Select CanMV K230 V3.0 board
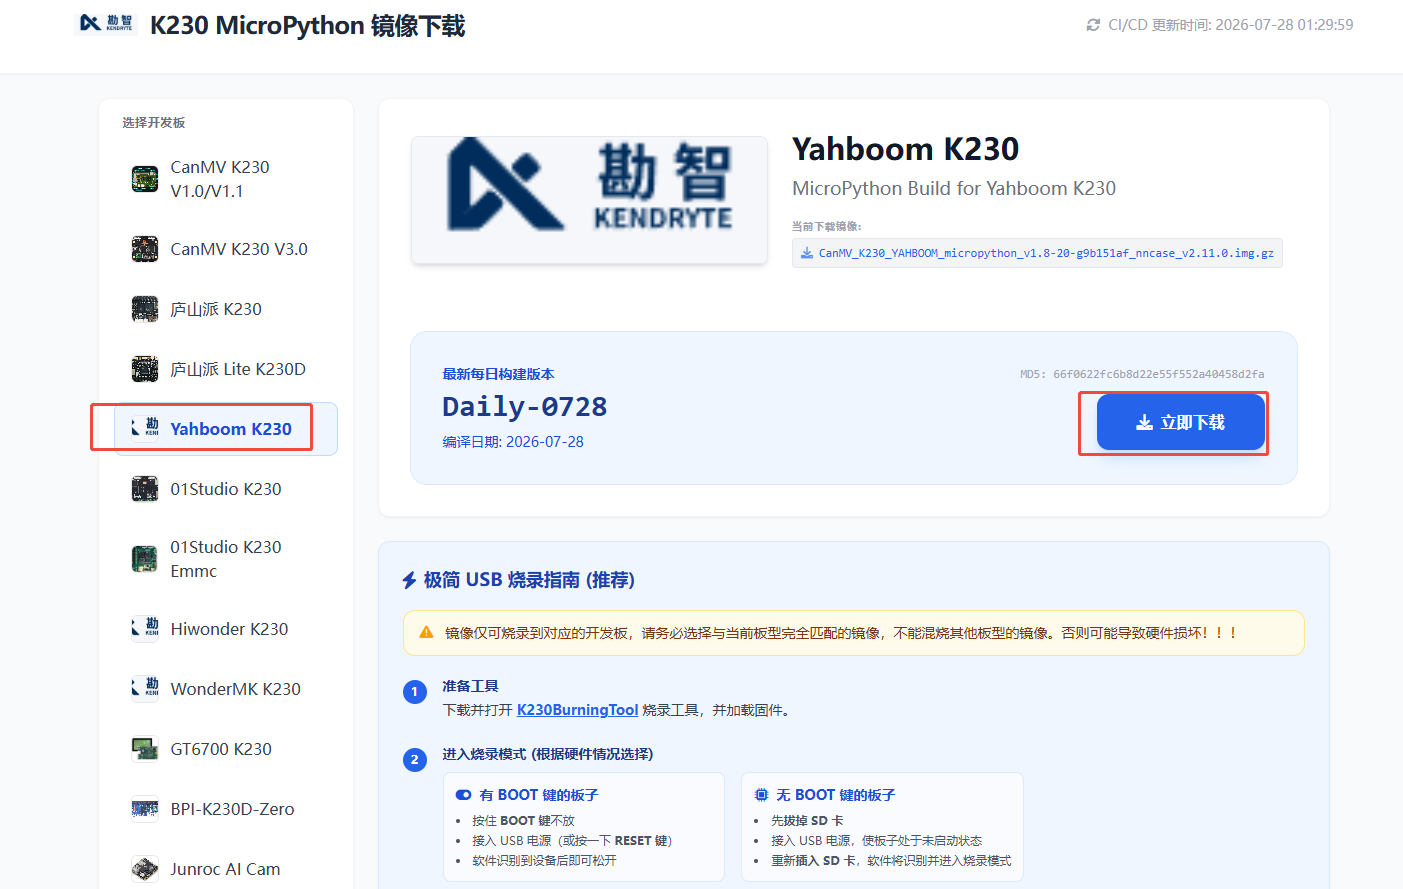Image resolution: width=1403 pixels, height=889 pixels. [x=226, y=249]
